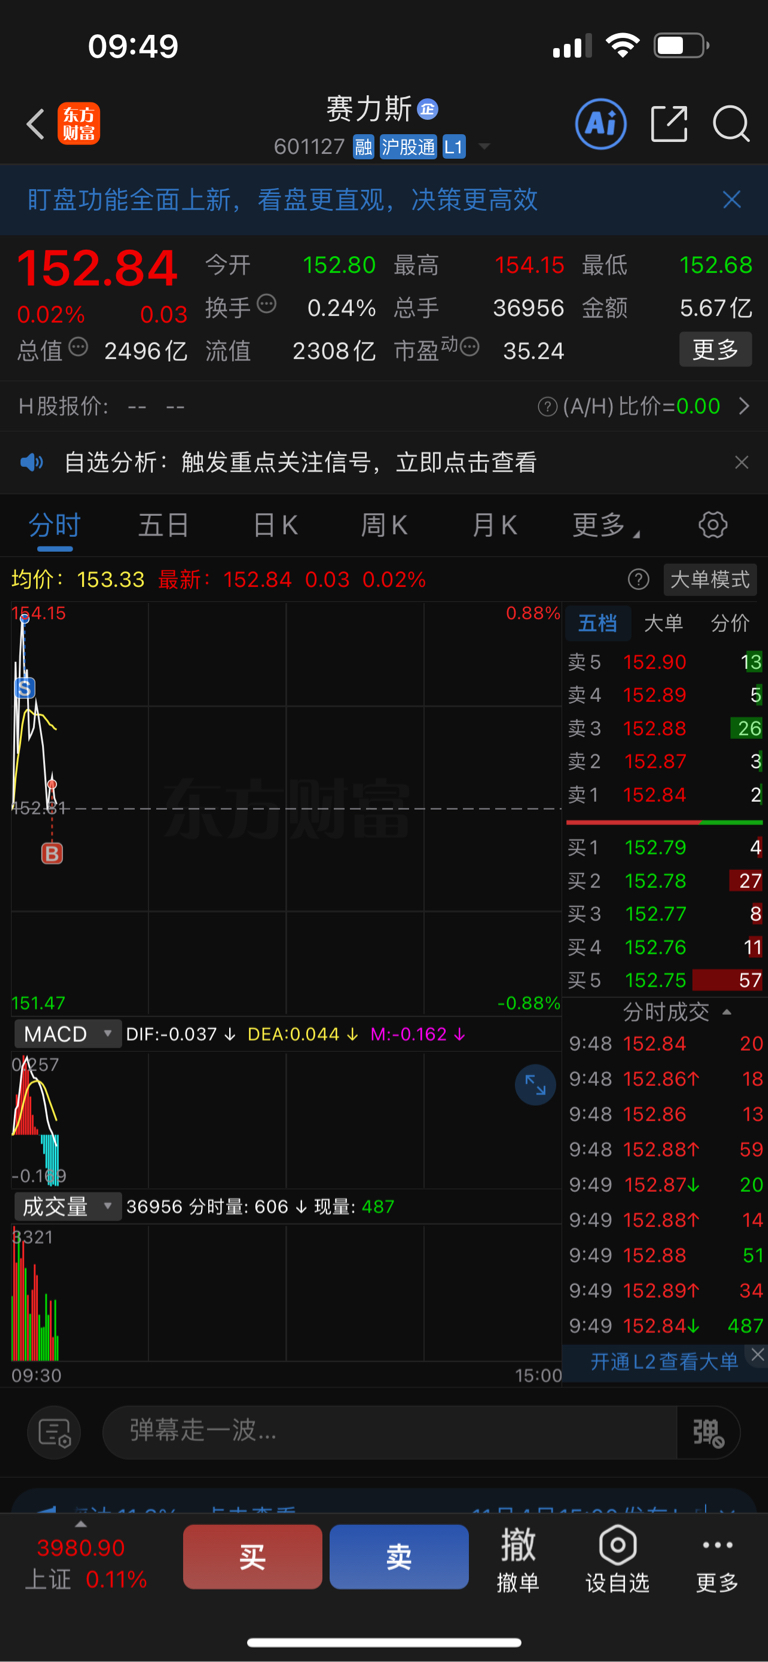Open the 开通L2查看大单 link
This screenshot has height=1662, width=768.
664,1362
